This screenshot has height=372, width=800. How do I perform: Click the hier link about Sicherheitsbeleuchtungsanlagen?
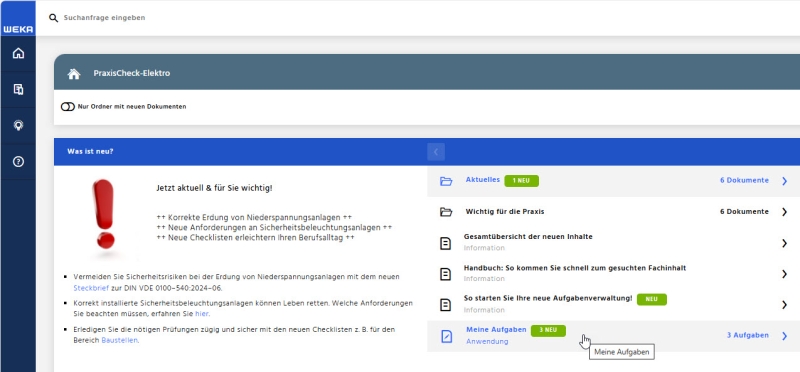point(202,314)
